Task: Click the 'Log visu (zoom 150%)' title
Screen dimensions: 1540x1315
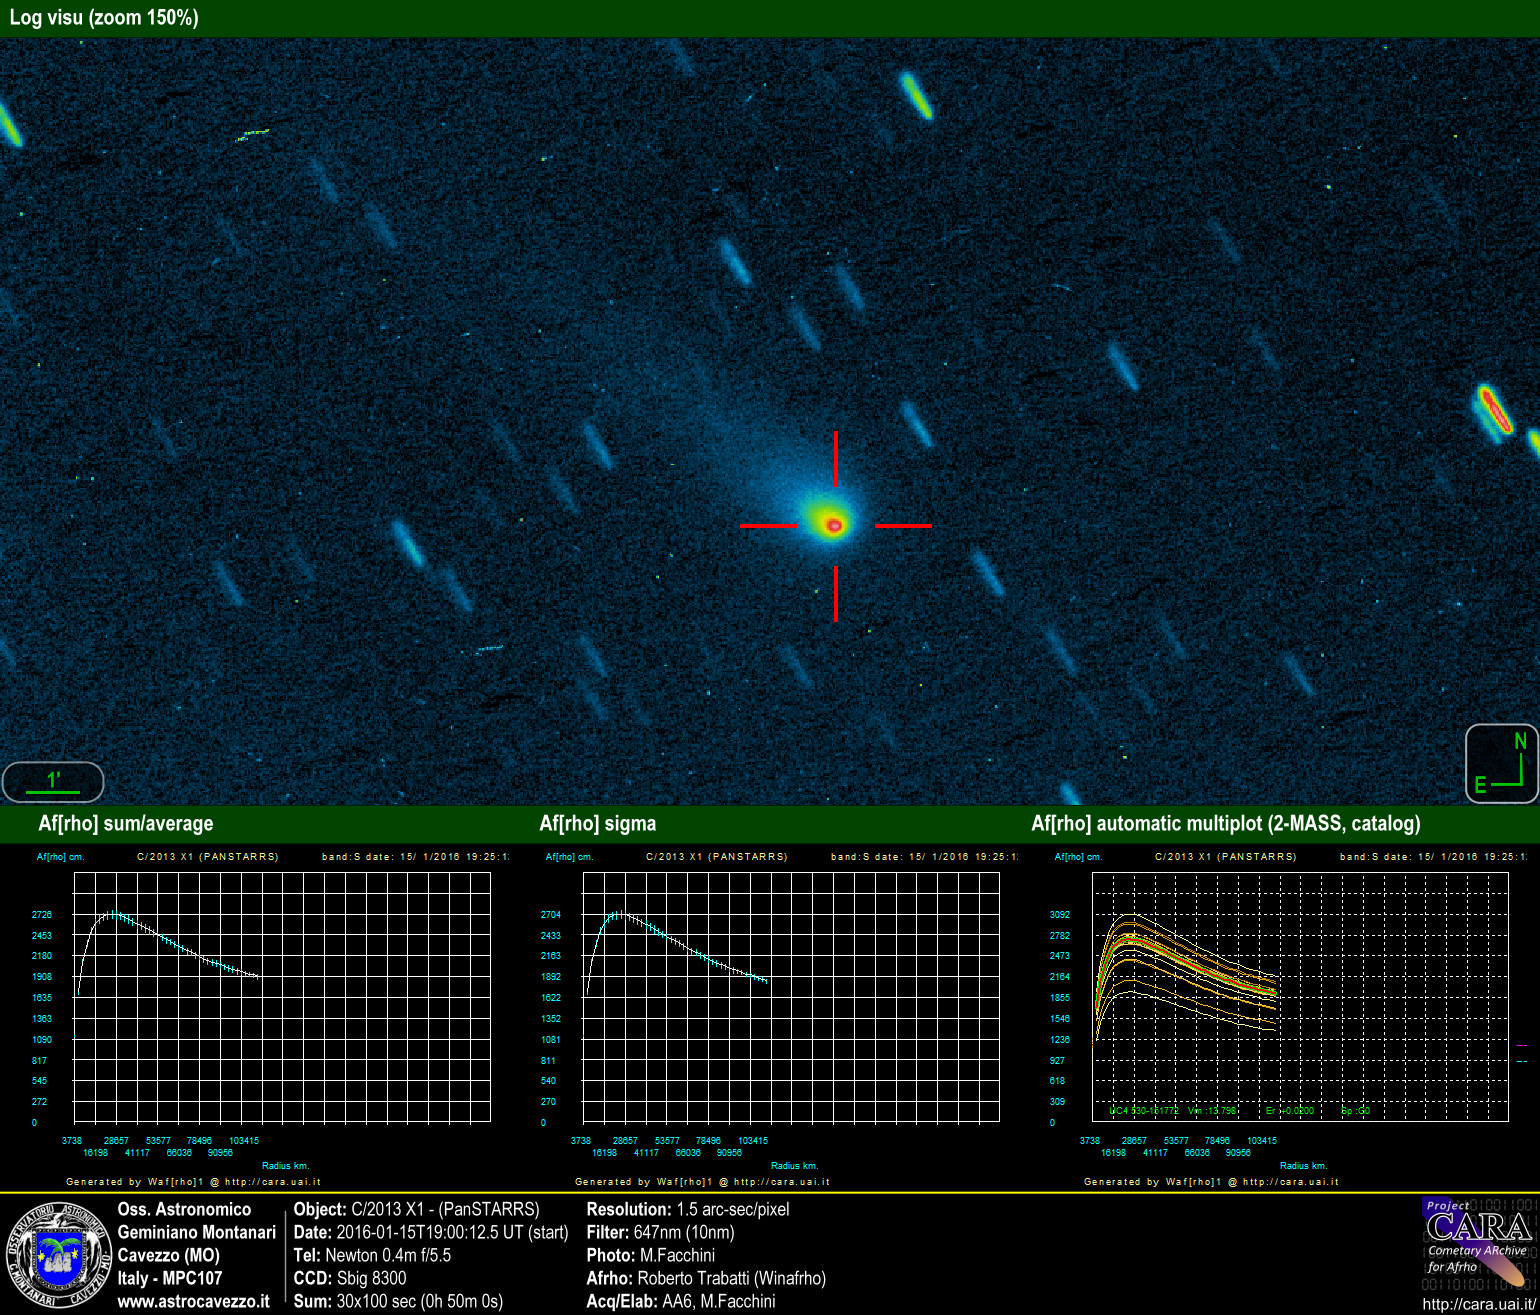Action: [x=104, y=18]
